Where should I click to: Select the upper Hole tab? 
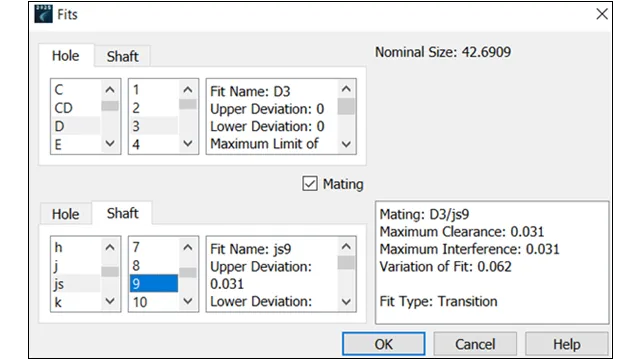pyautogui.click(x=66, y=56)
